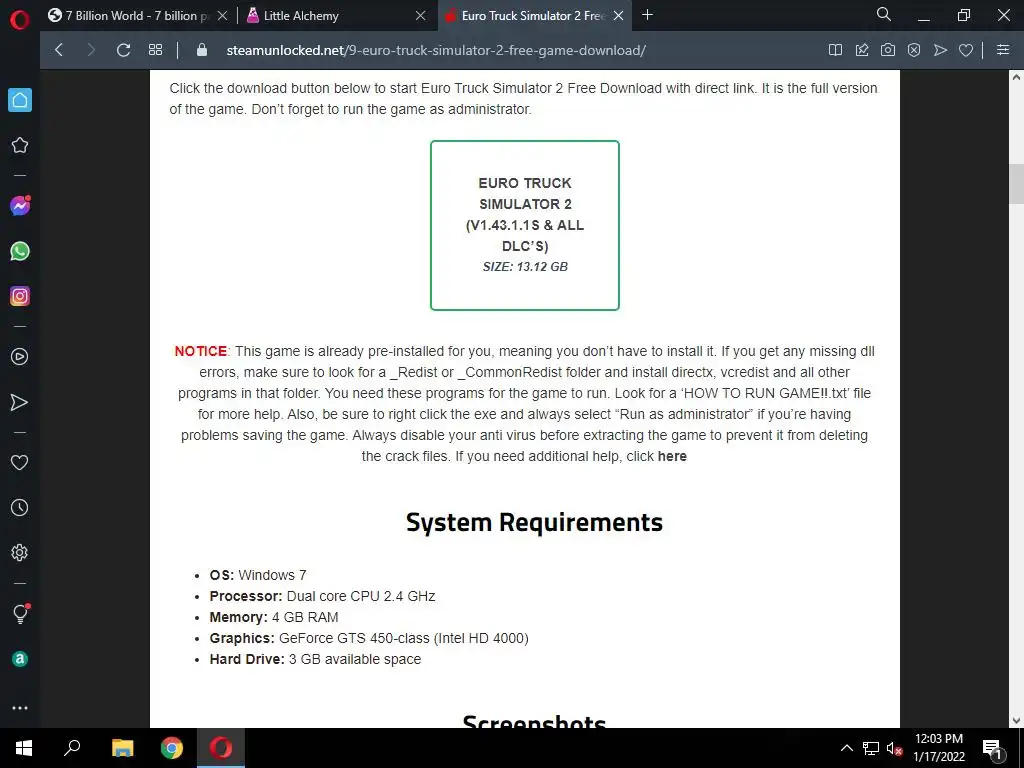Click the muted volume tray icon
Screen dimensions: 1024x768
click(x=895, y=748)
